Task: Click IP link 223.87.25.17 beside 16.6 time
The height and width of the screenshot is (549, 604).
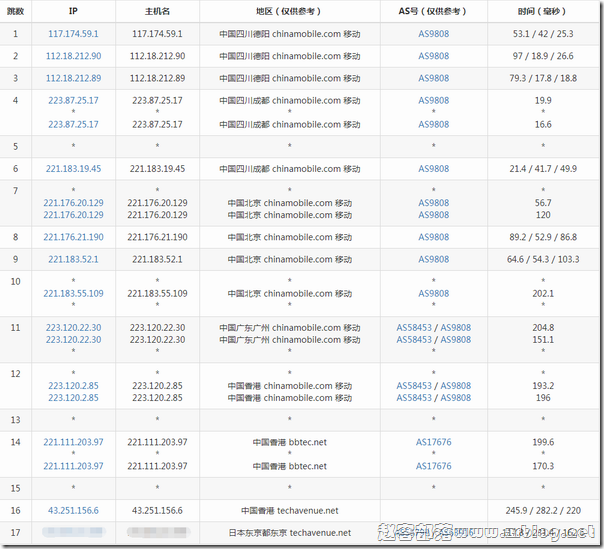Action: 73,124
